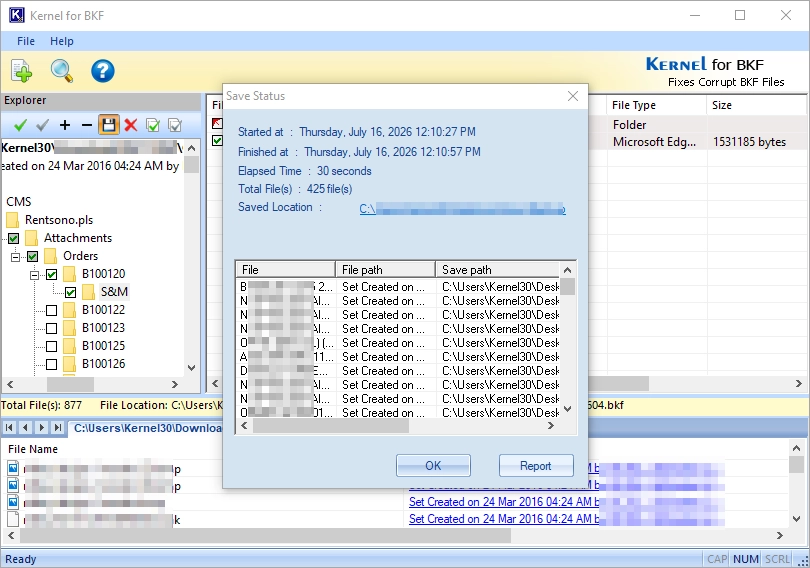Toggle the B100120 folder checkbox

click(52, 275)
